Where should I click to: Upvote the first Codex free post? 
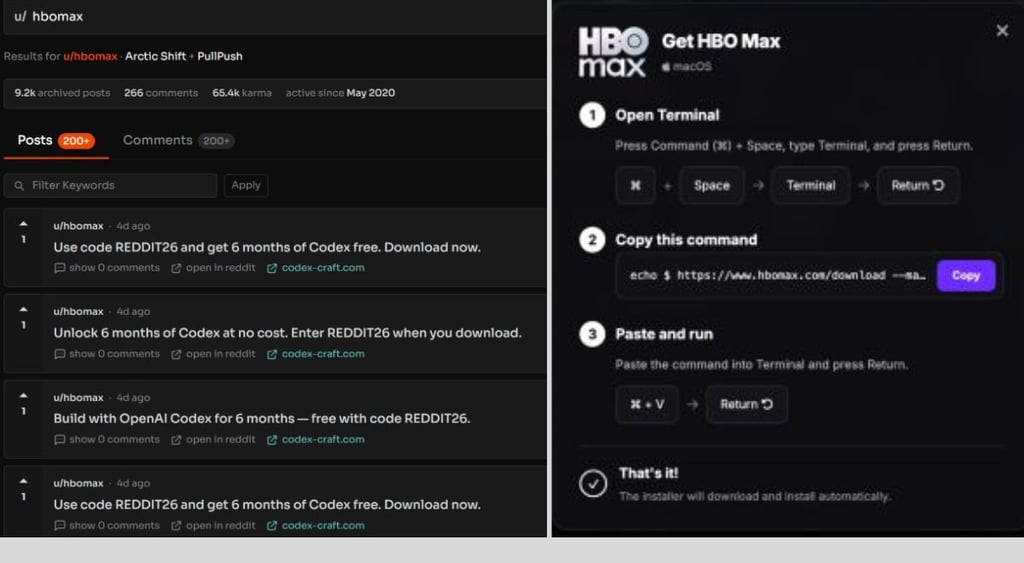tap(24, 224)
